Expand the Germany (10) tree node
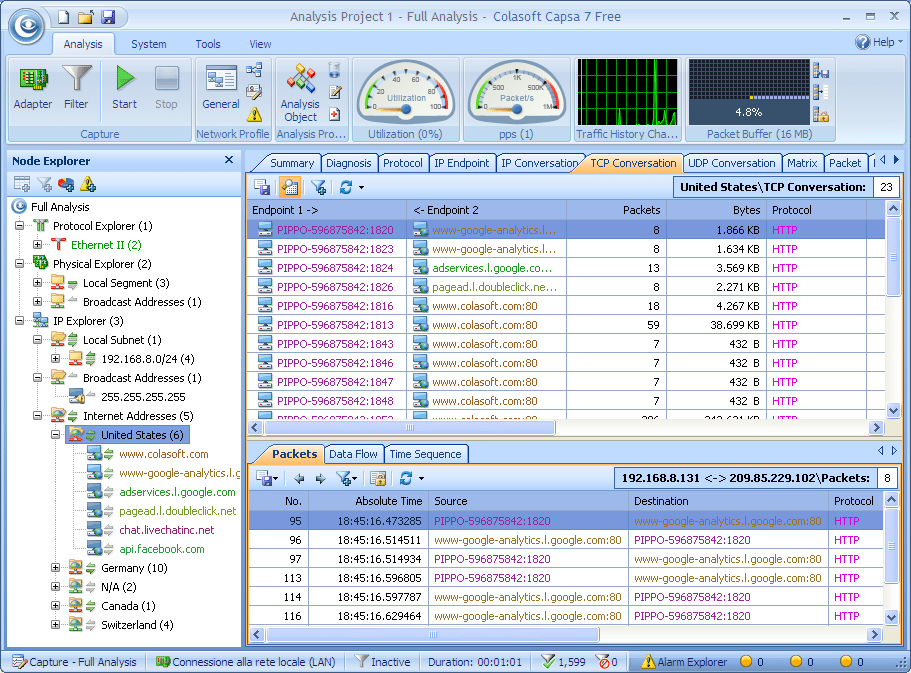This screenshot has height=673, width=911. pyautogui.click(x=57, y=568)
